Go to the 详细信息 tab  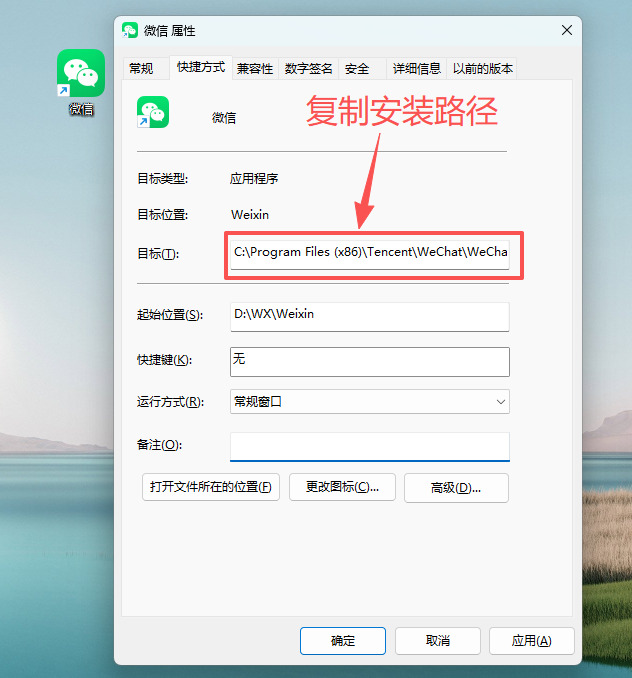(x=416, y=68)
